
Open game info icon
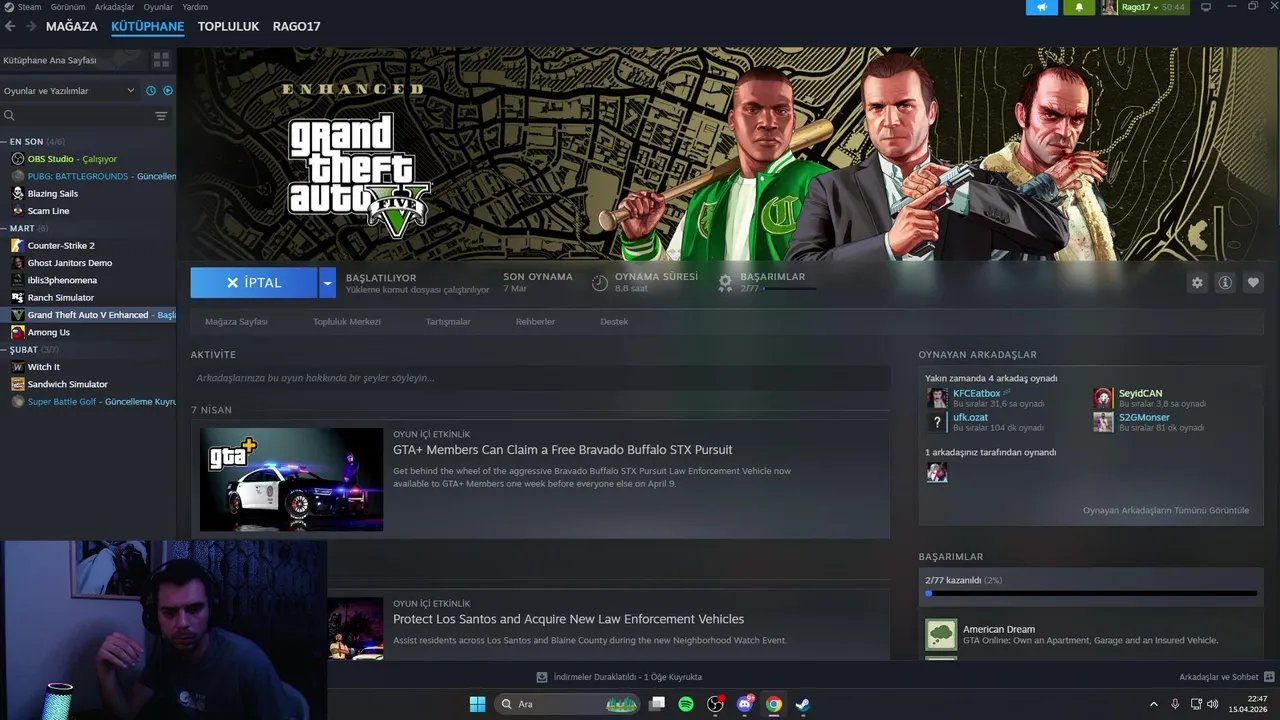click(x=1225, y=283)
